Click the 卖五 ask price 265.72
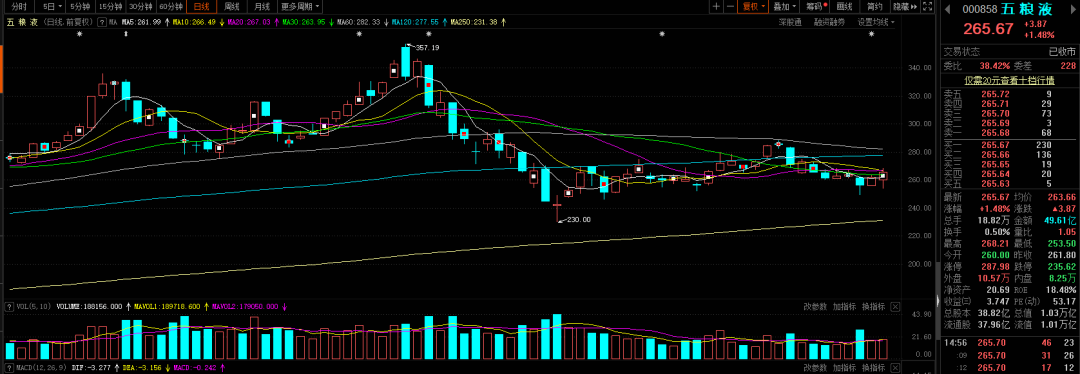The image size is (1080, 374). pyautogui.click(x=995, y=94)
